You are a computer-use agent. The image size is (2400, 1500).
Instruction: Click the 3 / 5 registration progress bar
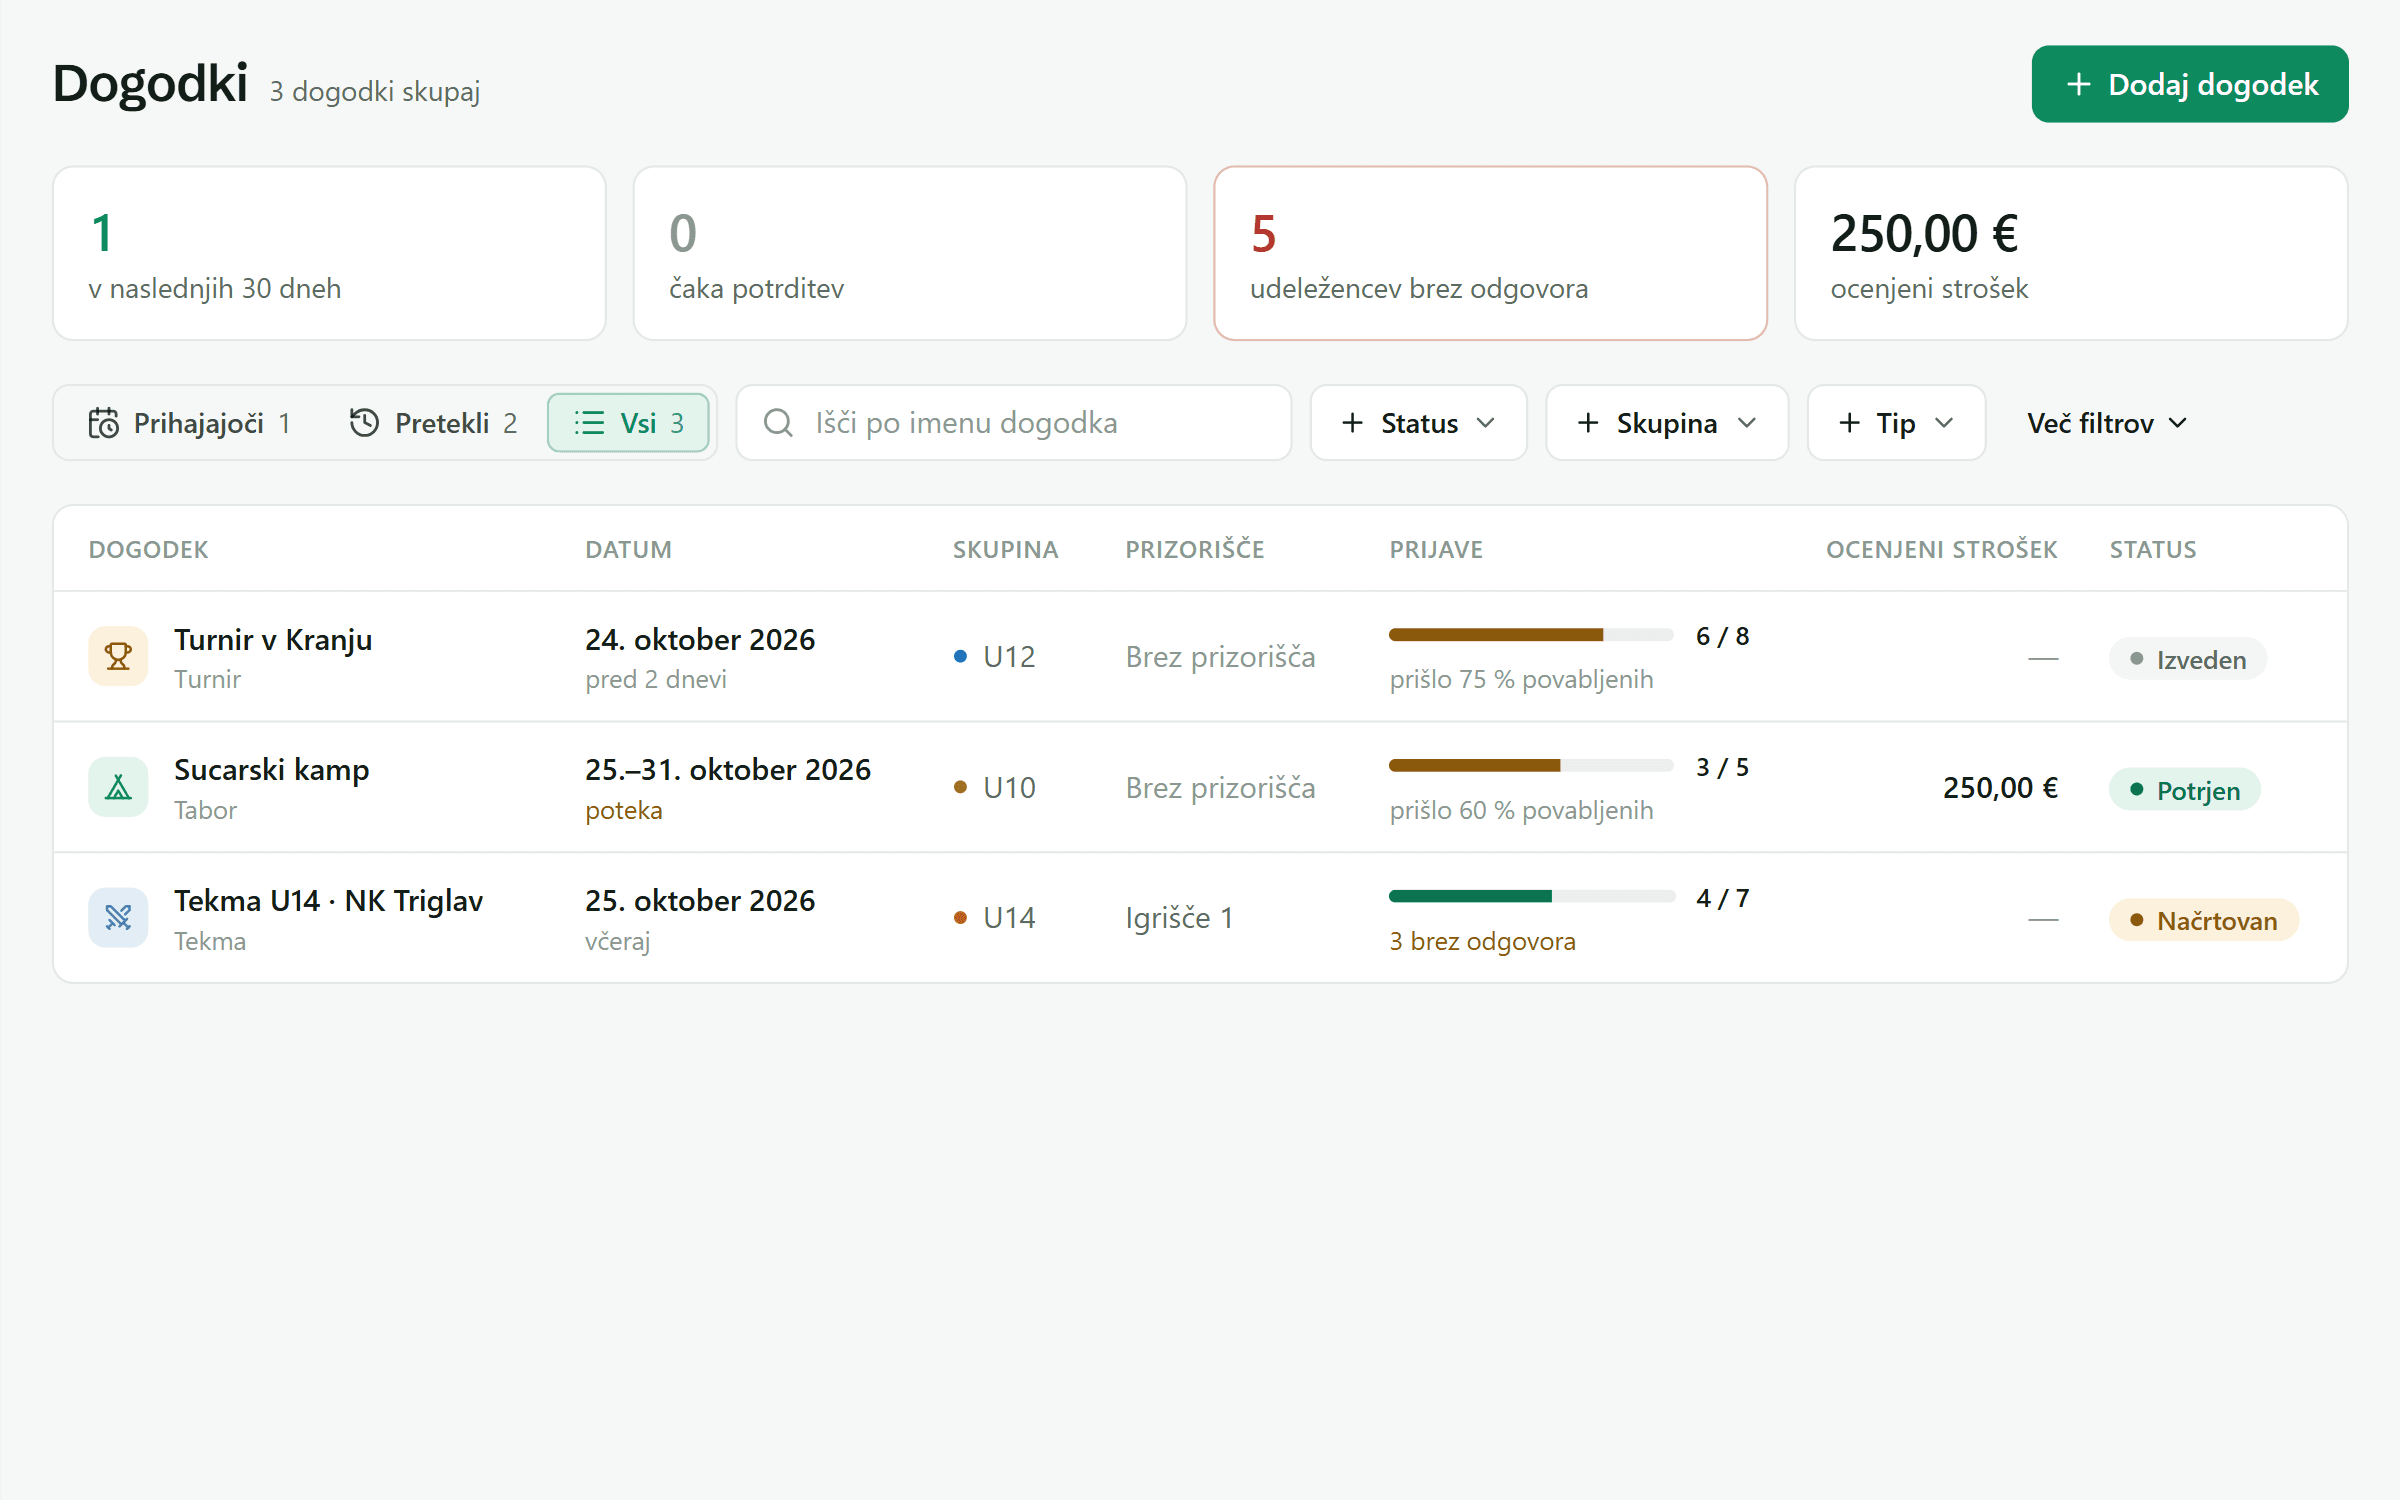(x=1531, y=766)
